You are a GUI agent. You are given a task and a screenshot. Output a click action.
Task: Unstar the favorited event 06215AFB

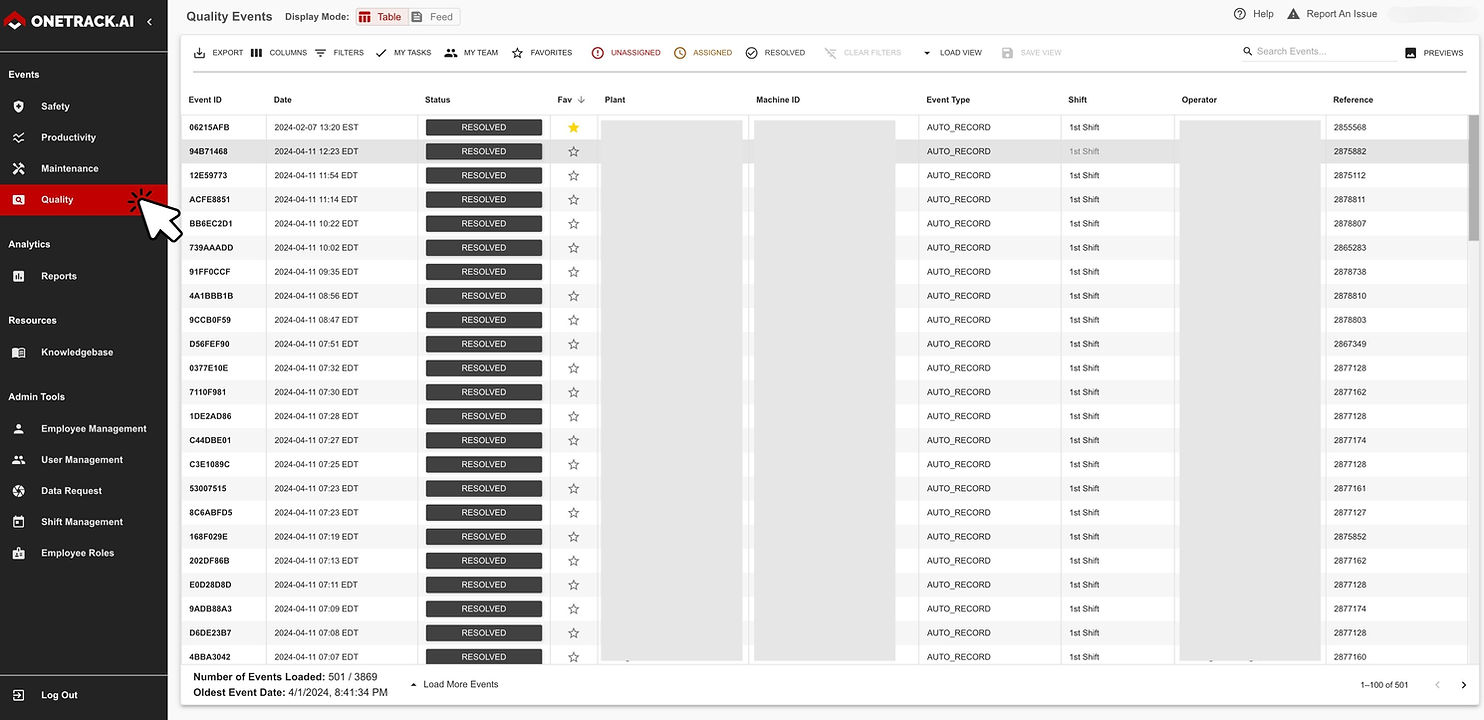click(x=573, y=127)
